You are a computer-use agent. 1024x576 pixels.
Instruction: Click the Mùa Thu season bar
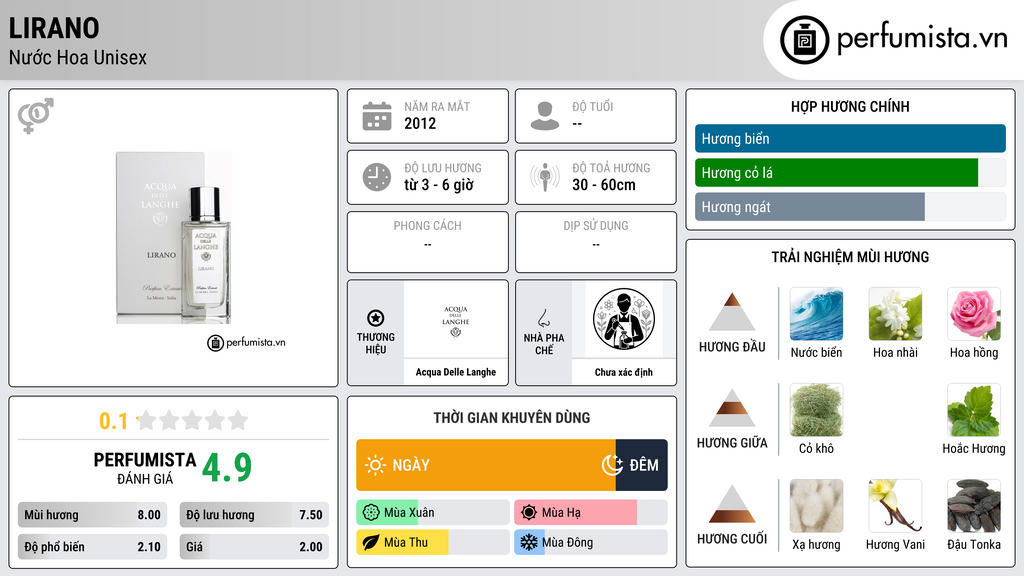tap(433, 542)
